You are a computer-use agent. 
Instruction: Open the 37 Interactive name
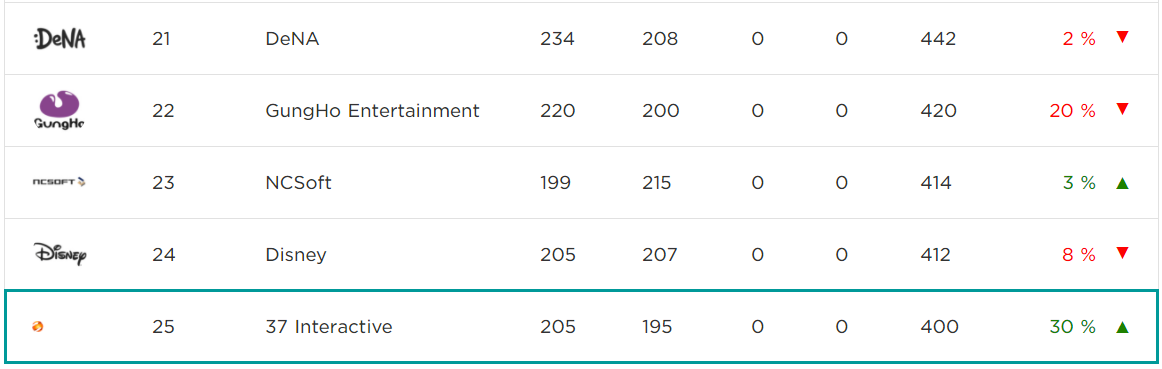328,327
